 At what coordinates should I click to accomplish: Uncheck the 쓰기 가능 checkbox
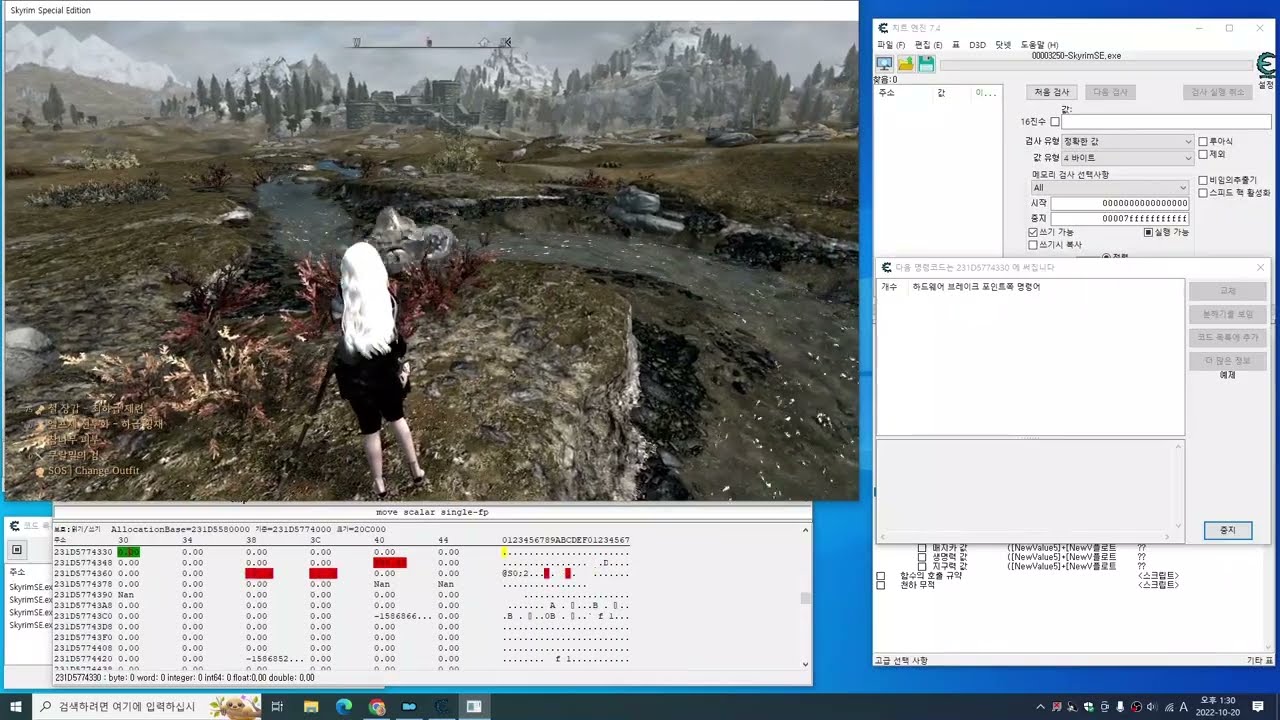pos(1033,232)
